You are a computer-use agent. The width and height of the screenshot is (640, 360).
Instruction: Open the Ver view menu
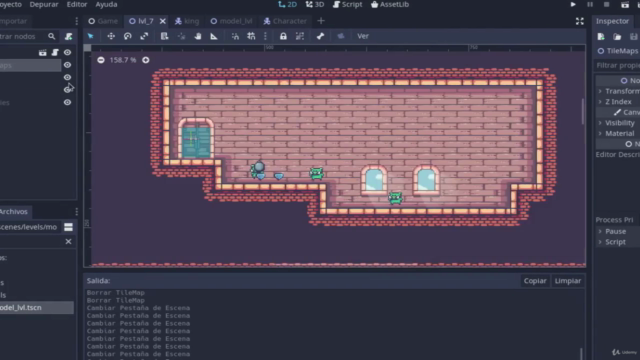[363, 36]
